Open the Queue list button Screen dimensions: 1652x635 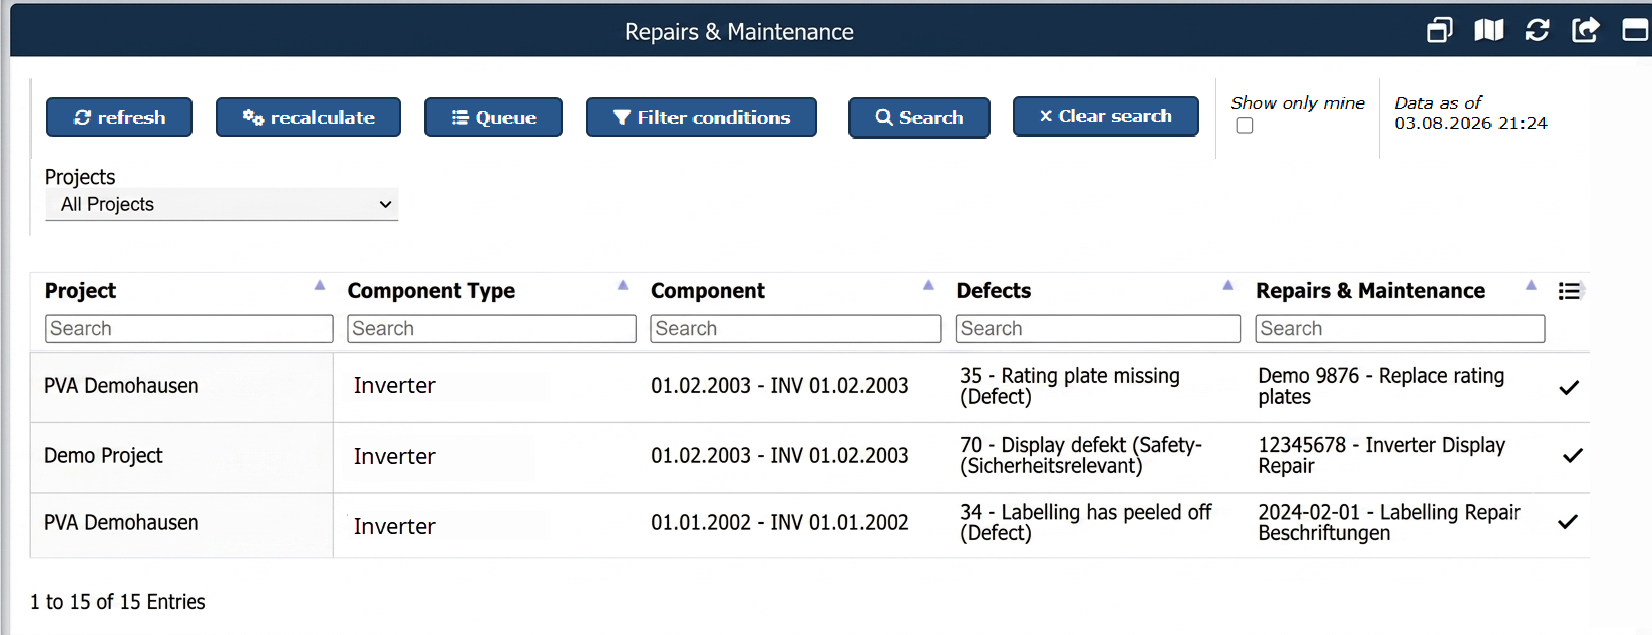[x=493, y=117]
